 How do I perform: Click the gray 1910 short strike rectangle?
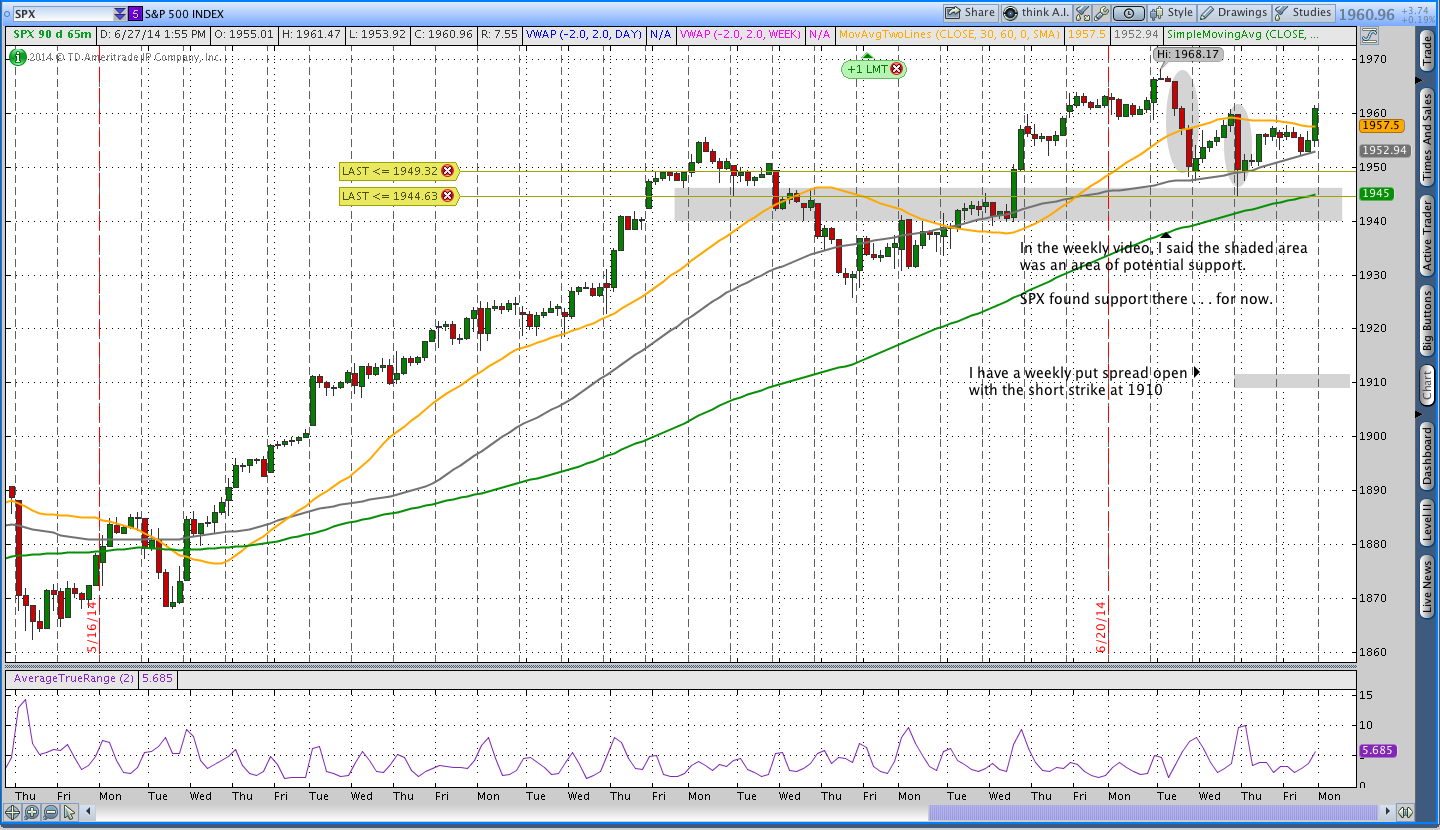[1292, 381]
